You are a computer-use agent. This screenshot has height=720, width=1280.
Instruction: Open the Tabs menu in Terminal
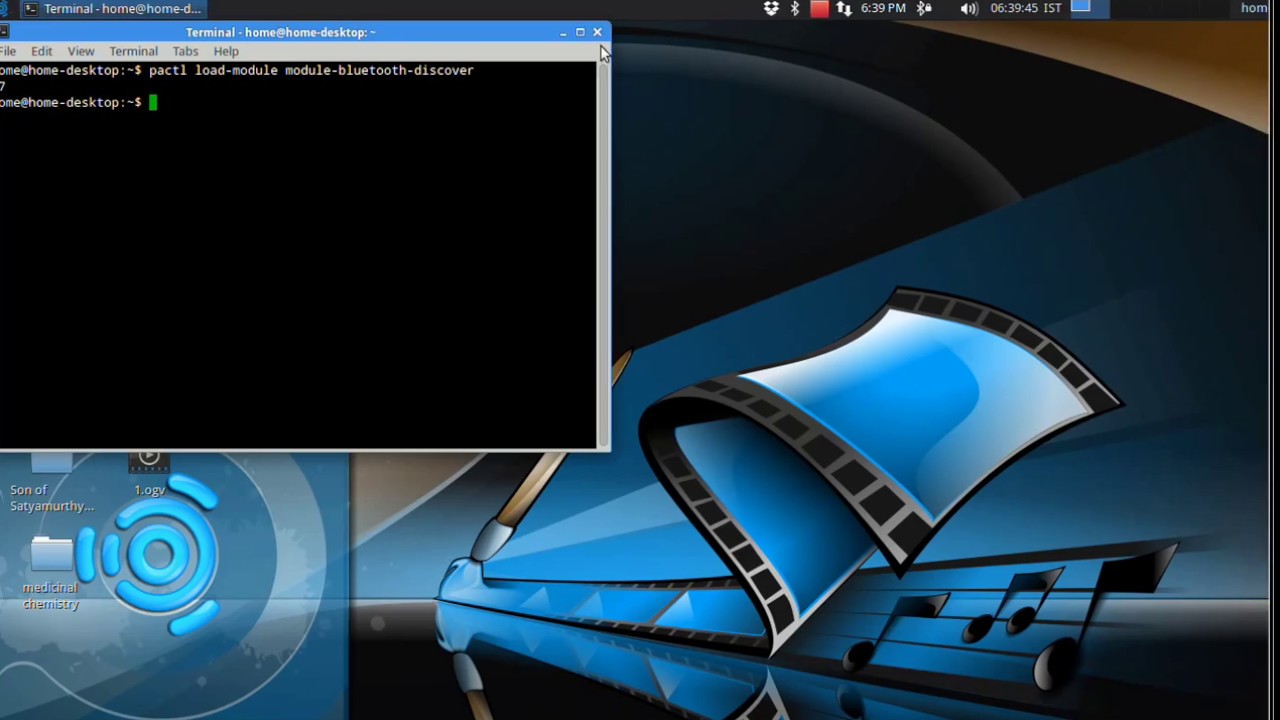coord(185,51)
